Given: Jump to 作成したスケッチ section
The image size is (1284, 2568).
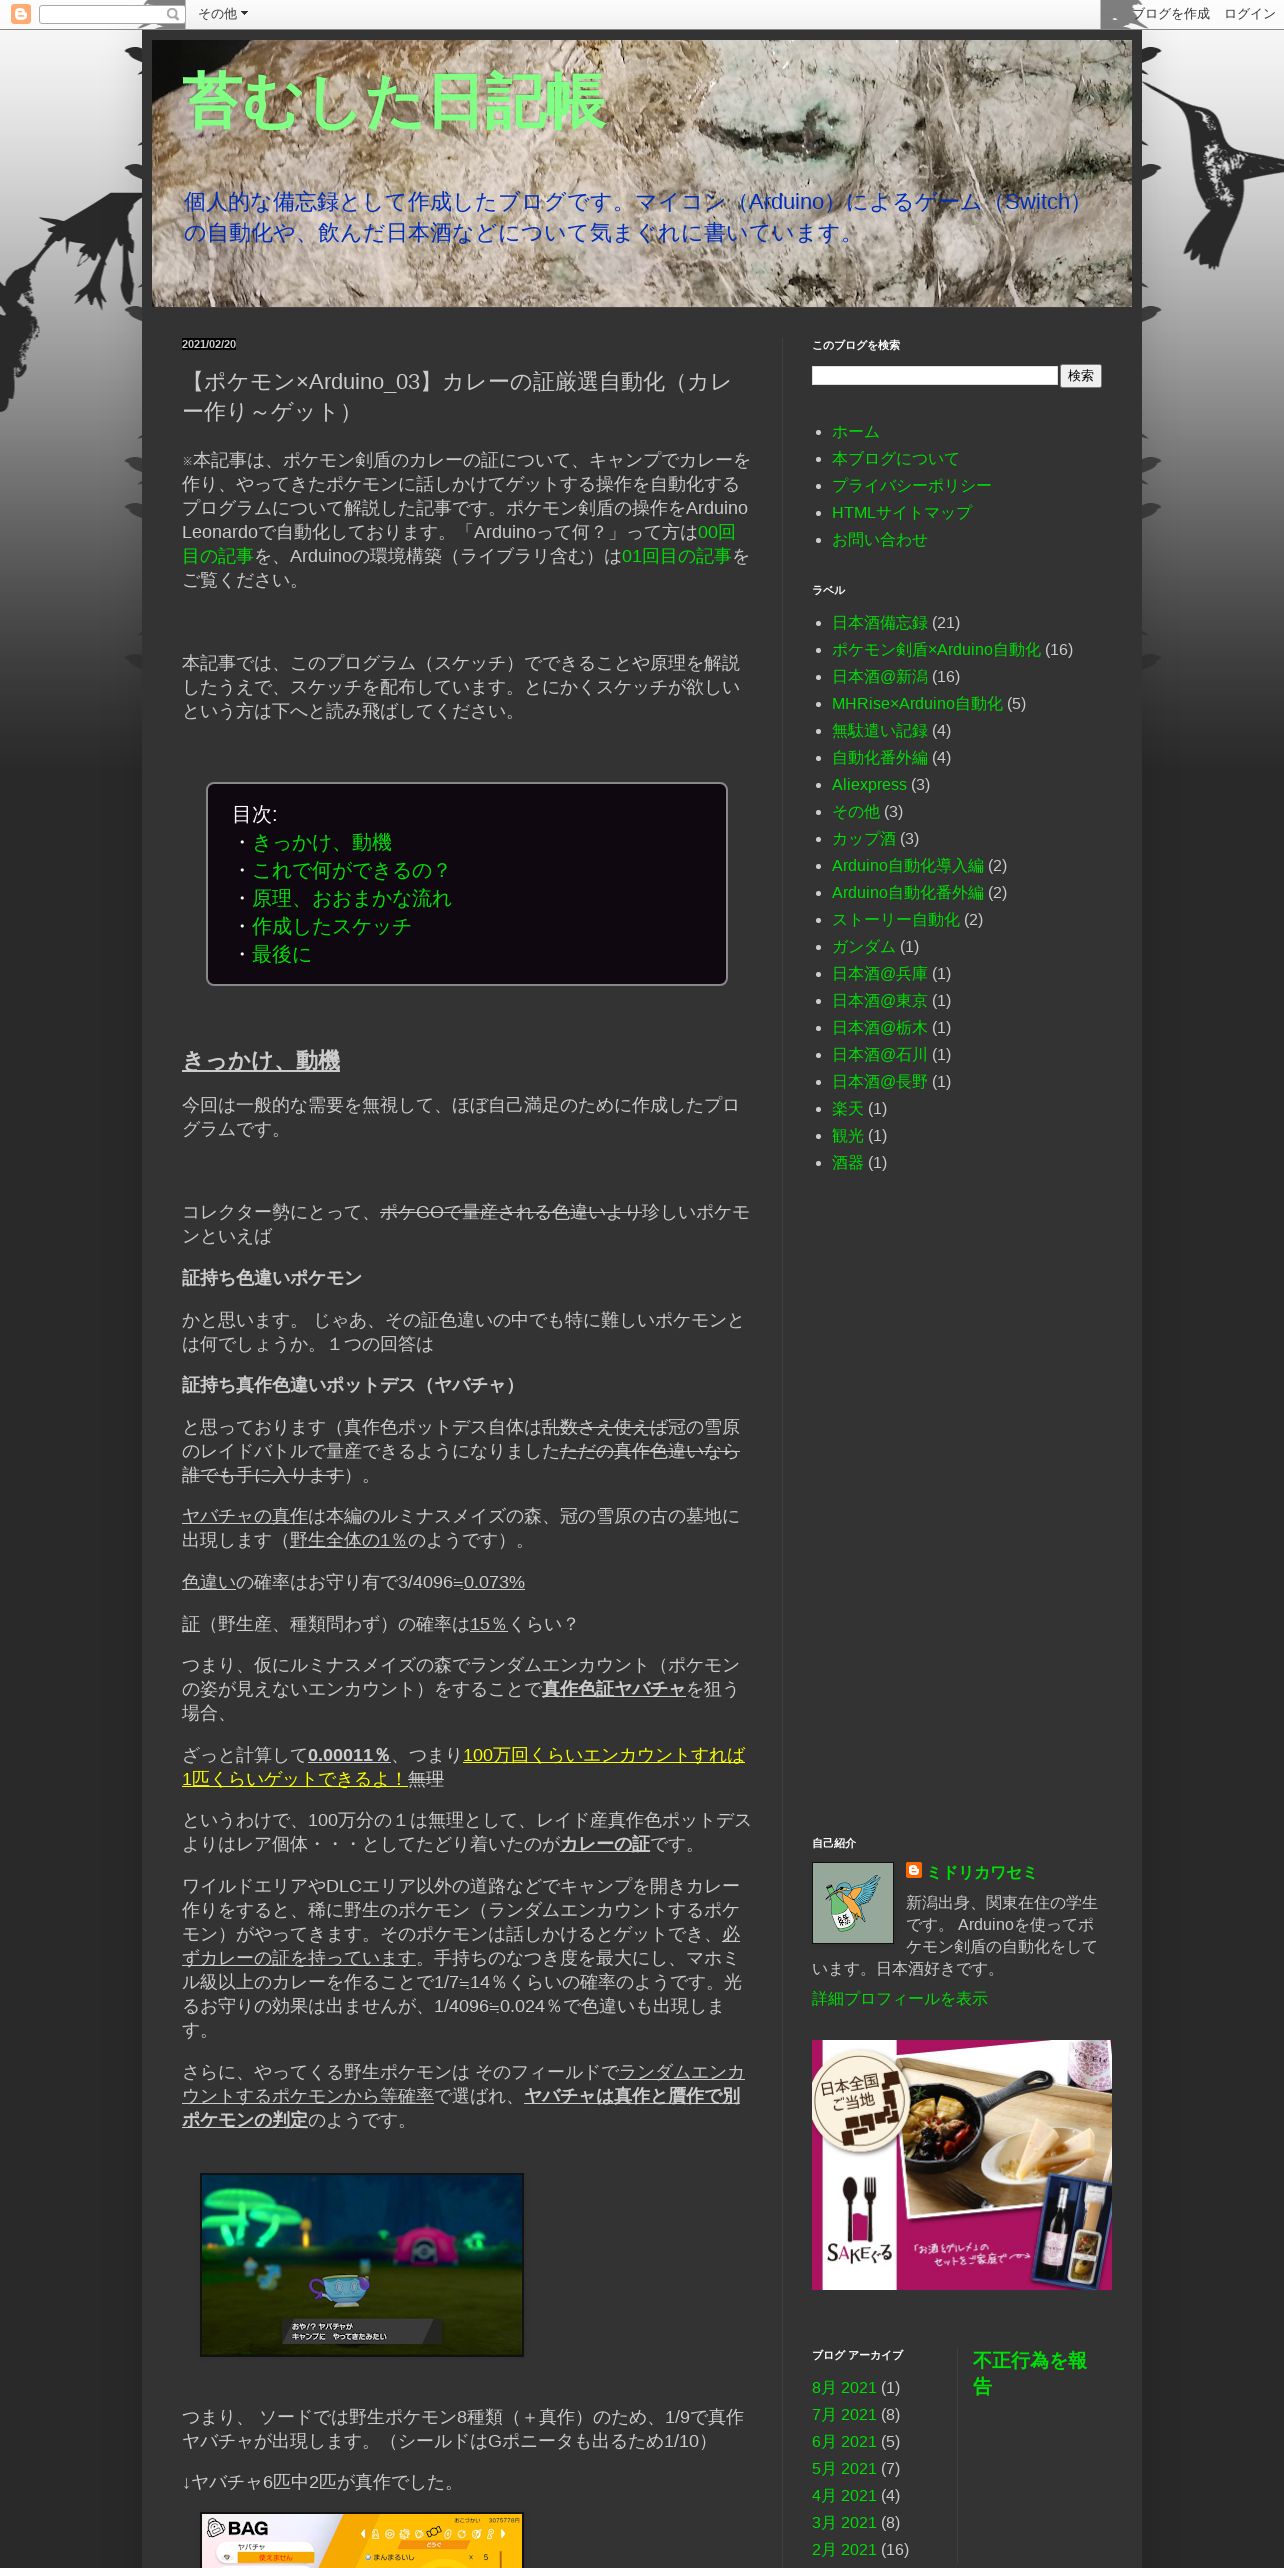Looking at the screenshot, I should pos(331,927).
